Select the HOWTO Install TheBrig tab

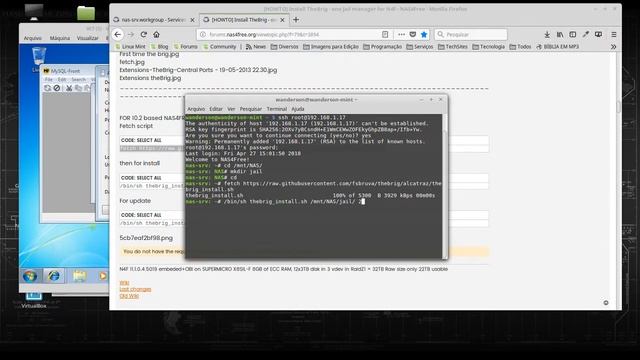(x=244, y=20)
